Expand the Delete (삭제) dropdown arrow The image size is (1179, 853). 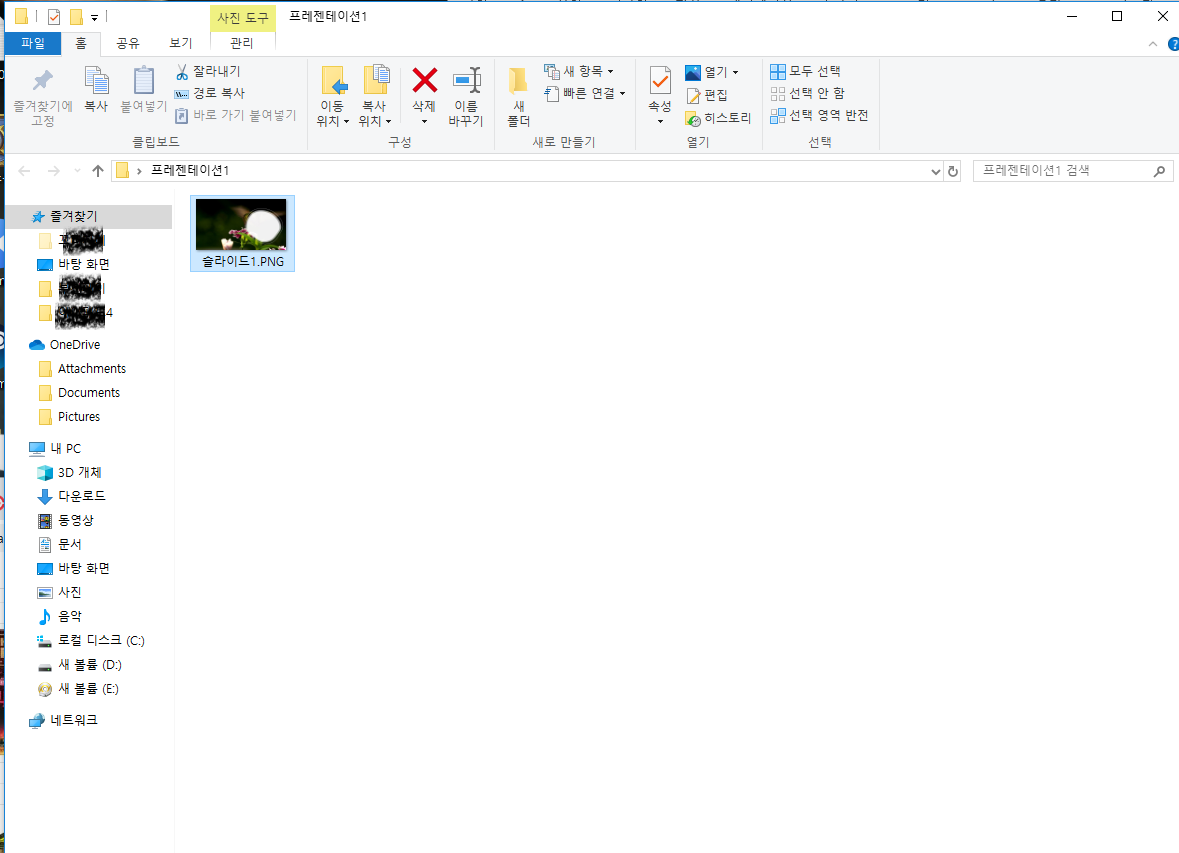[424, 121]
